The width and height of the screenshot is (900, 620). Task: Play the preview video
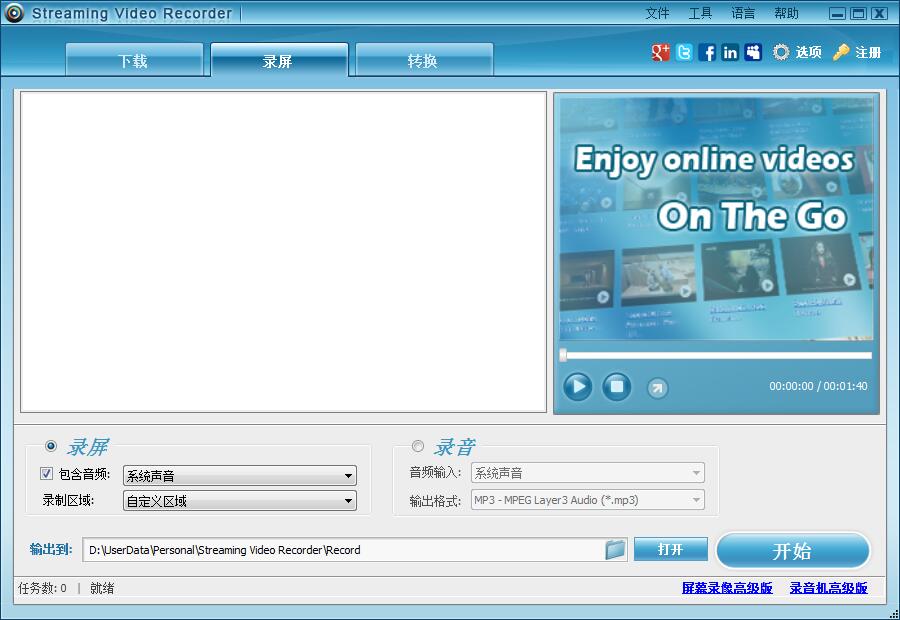(x=577, y=386)
